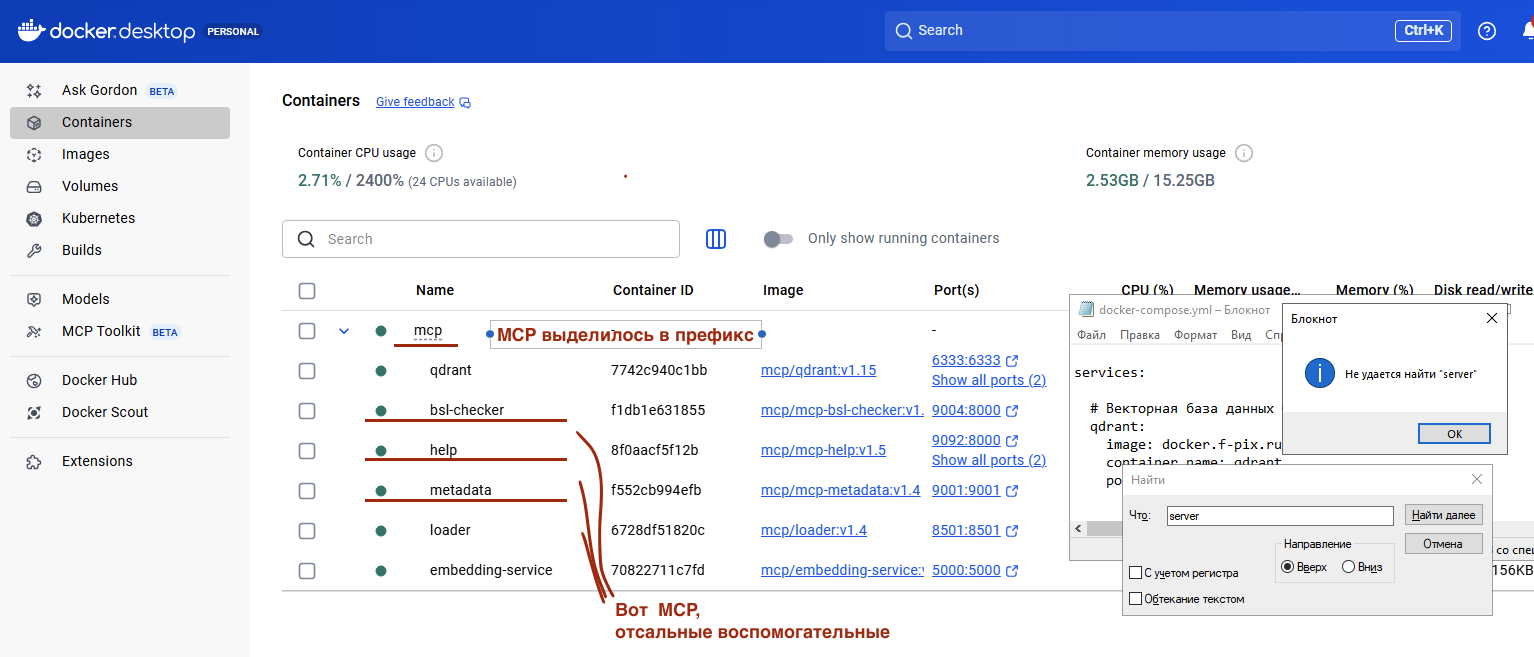This screenshot has width=1534, height=657.
Task: Check the metadata container checkbox
Action: click(307, 491)
